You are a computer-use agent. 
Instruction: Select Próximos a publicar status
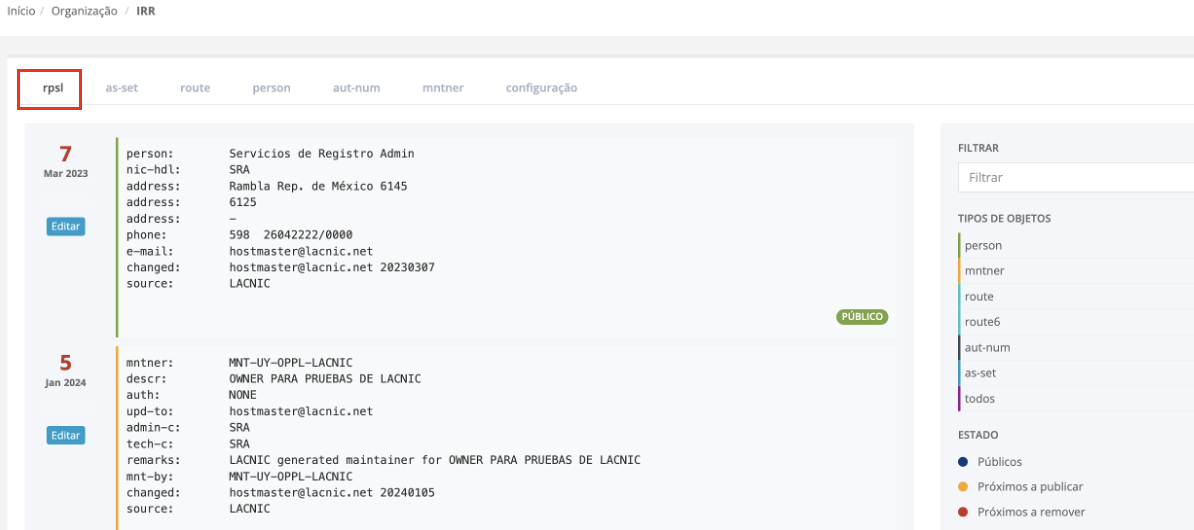tap(1029, 487)
